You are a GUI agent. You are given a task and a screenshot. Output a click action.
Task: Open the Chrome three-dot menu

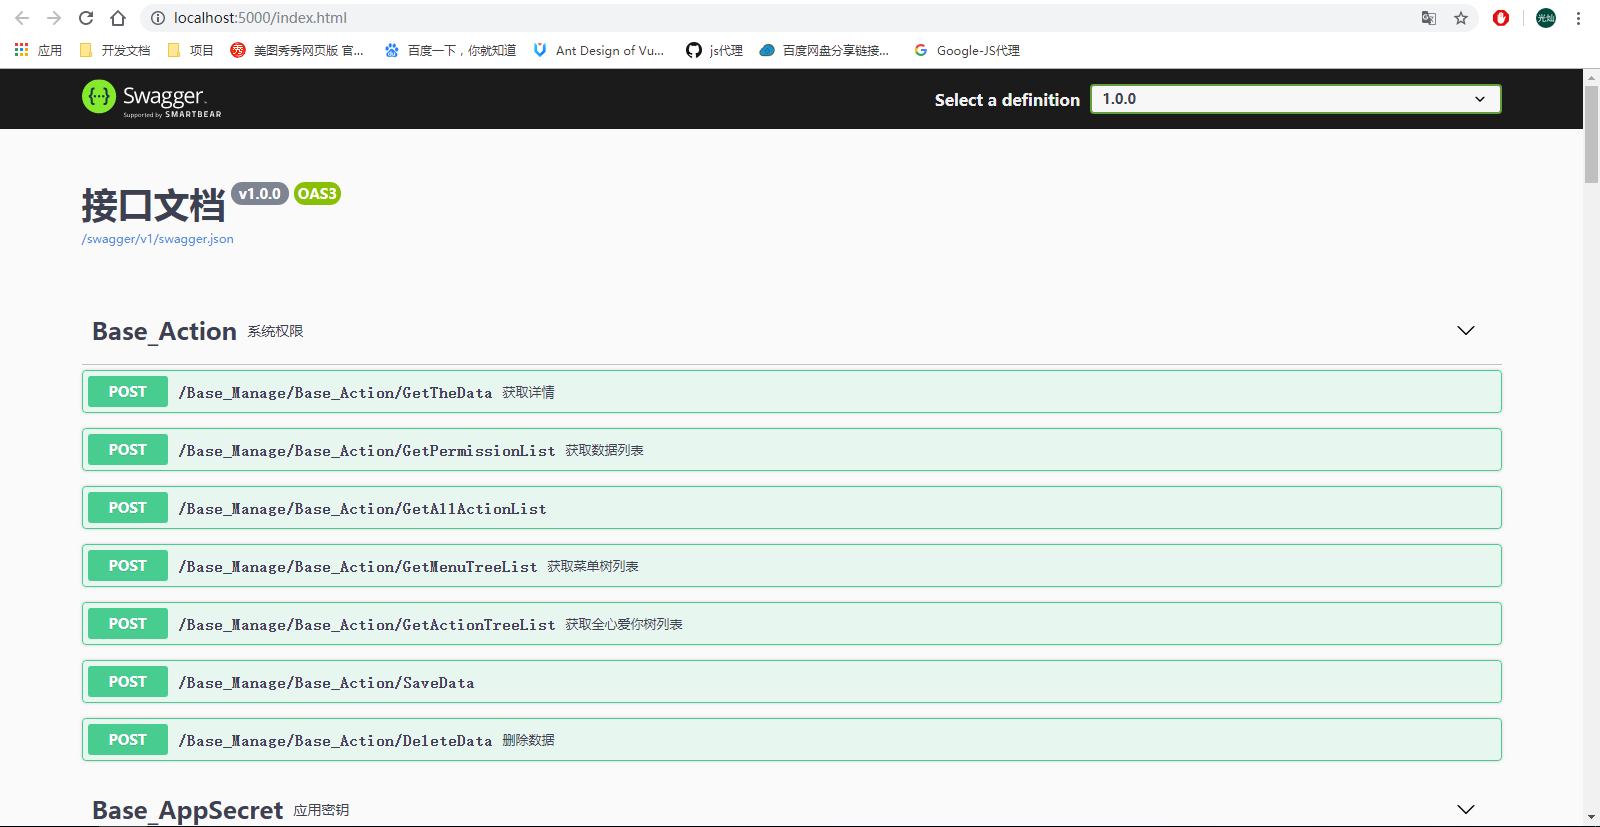pyautogui.click(x=1578, y=18)
